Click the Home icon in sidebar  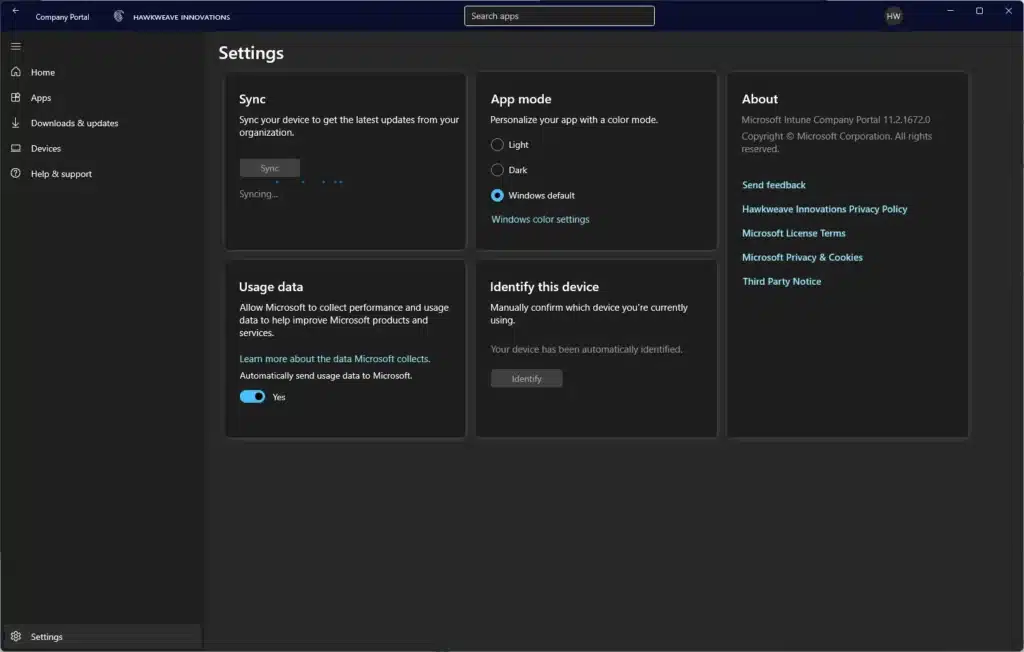click(x=15, y=72)
